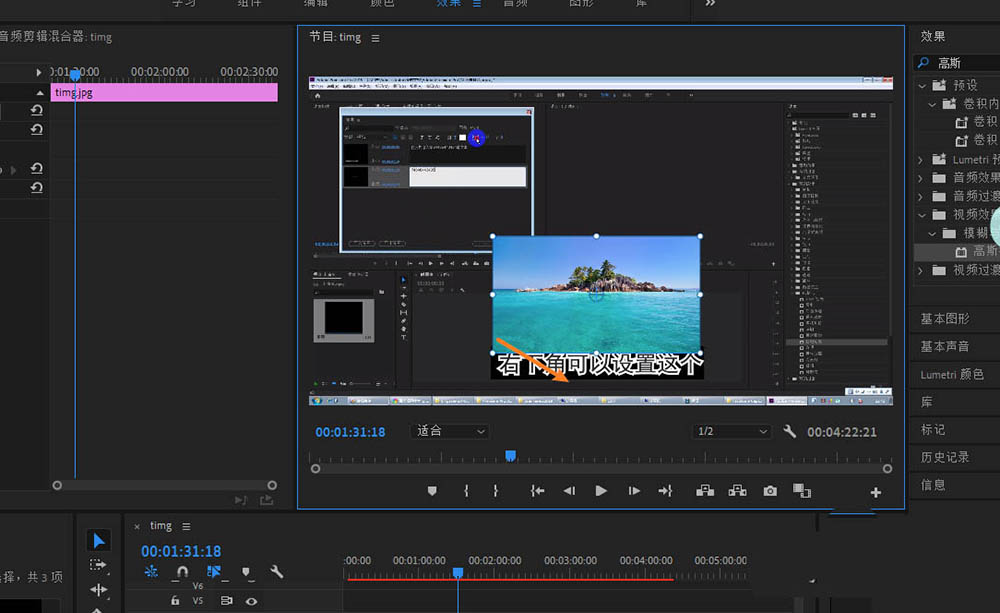Click the Go to In point icon
1000x613 pixels.
(537, 491)
